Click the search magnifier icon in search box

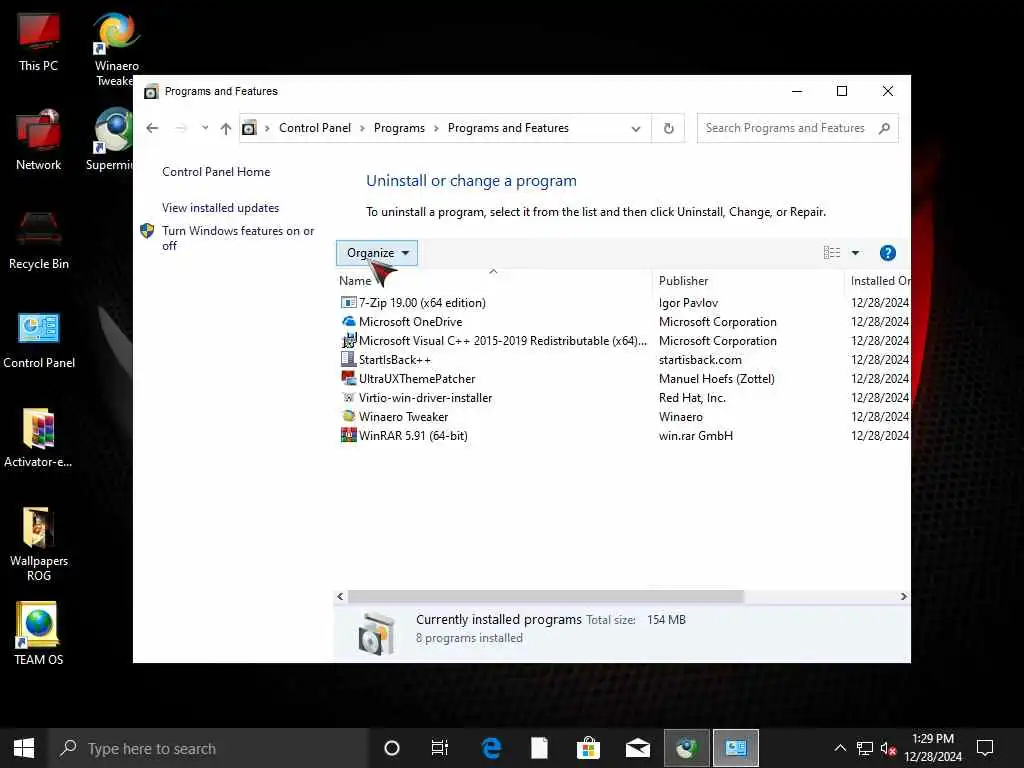884,128
